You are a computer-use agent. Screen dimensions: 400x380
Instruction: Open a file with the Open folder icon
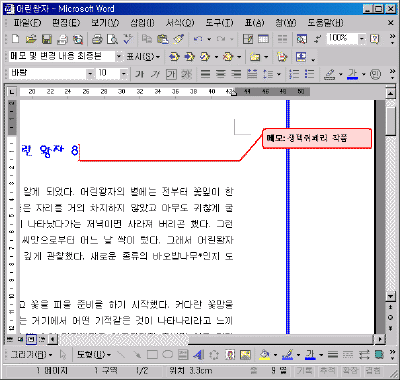point(31,39)
